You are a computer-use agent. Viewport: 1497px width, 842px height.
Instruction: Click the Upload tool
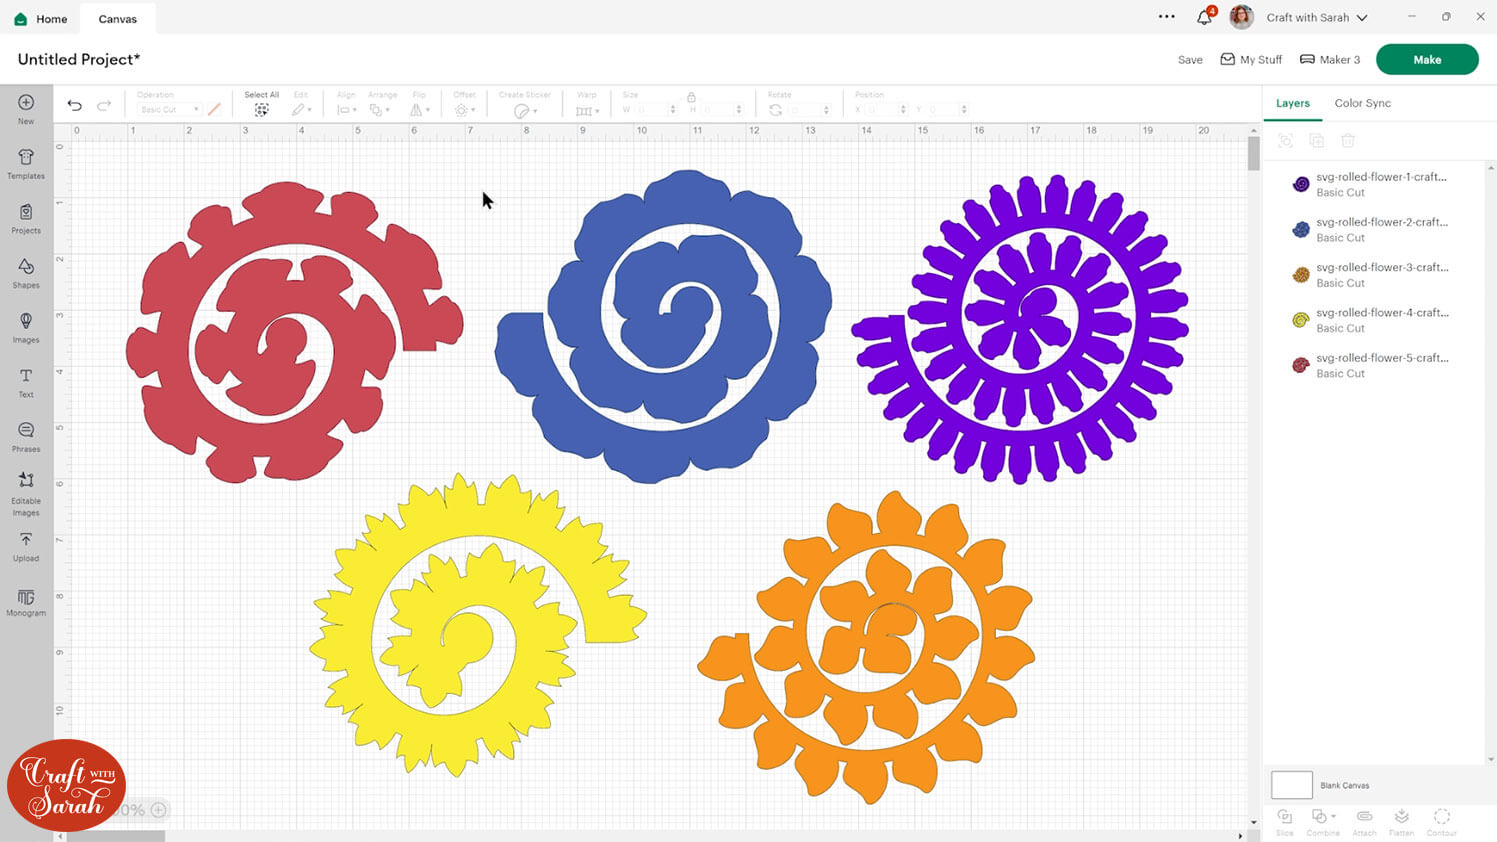(26, 547)
